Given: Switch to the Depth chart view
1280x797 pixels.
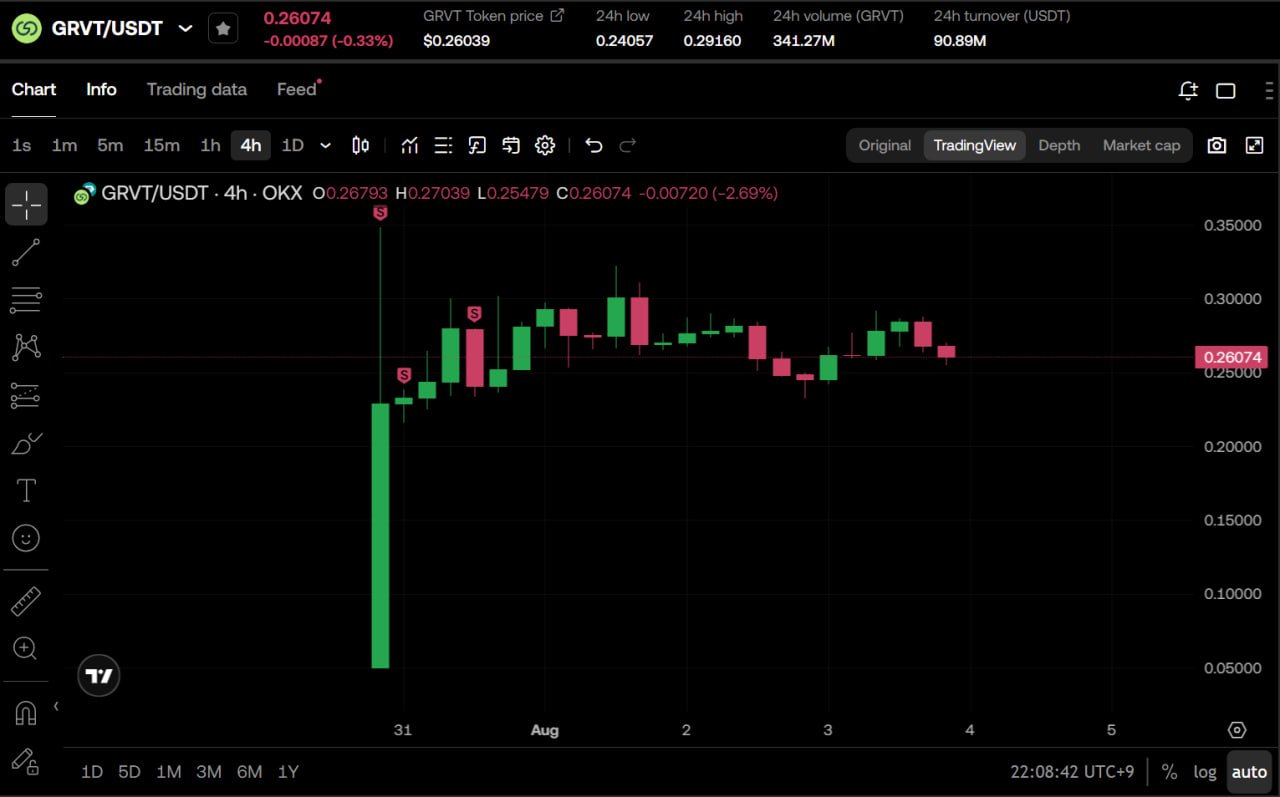Looking at the screenshot, I should (x=1059, y=145).
